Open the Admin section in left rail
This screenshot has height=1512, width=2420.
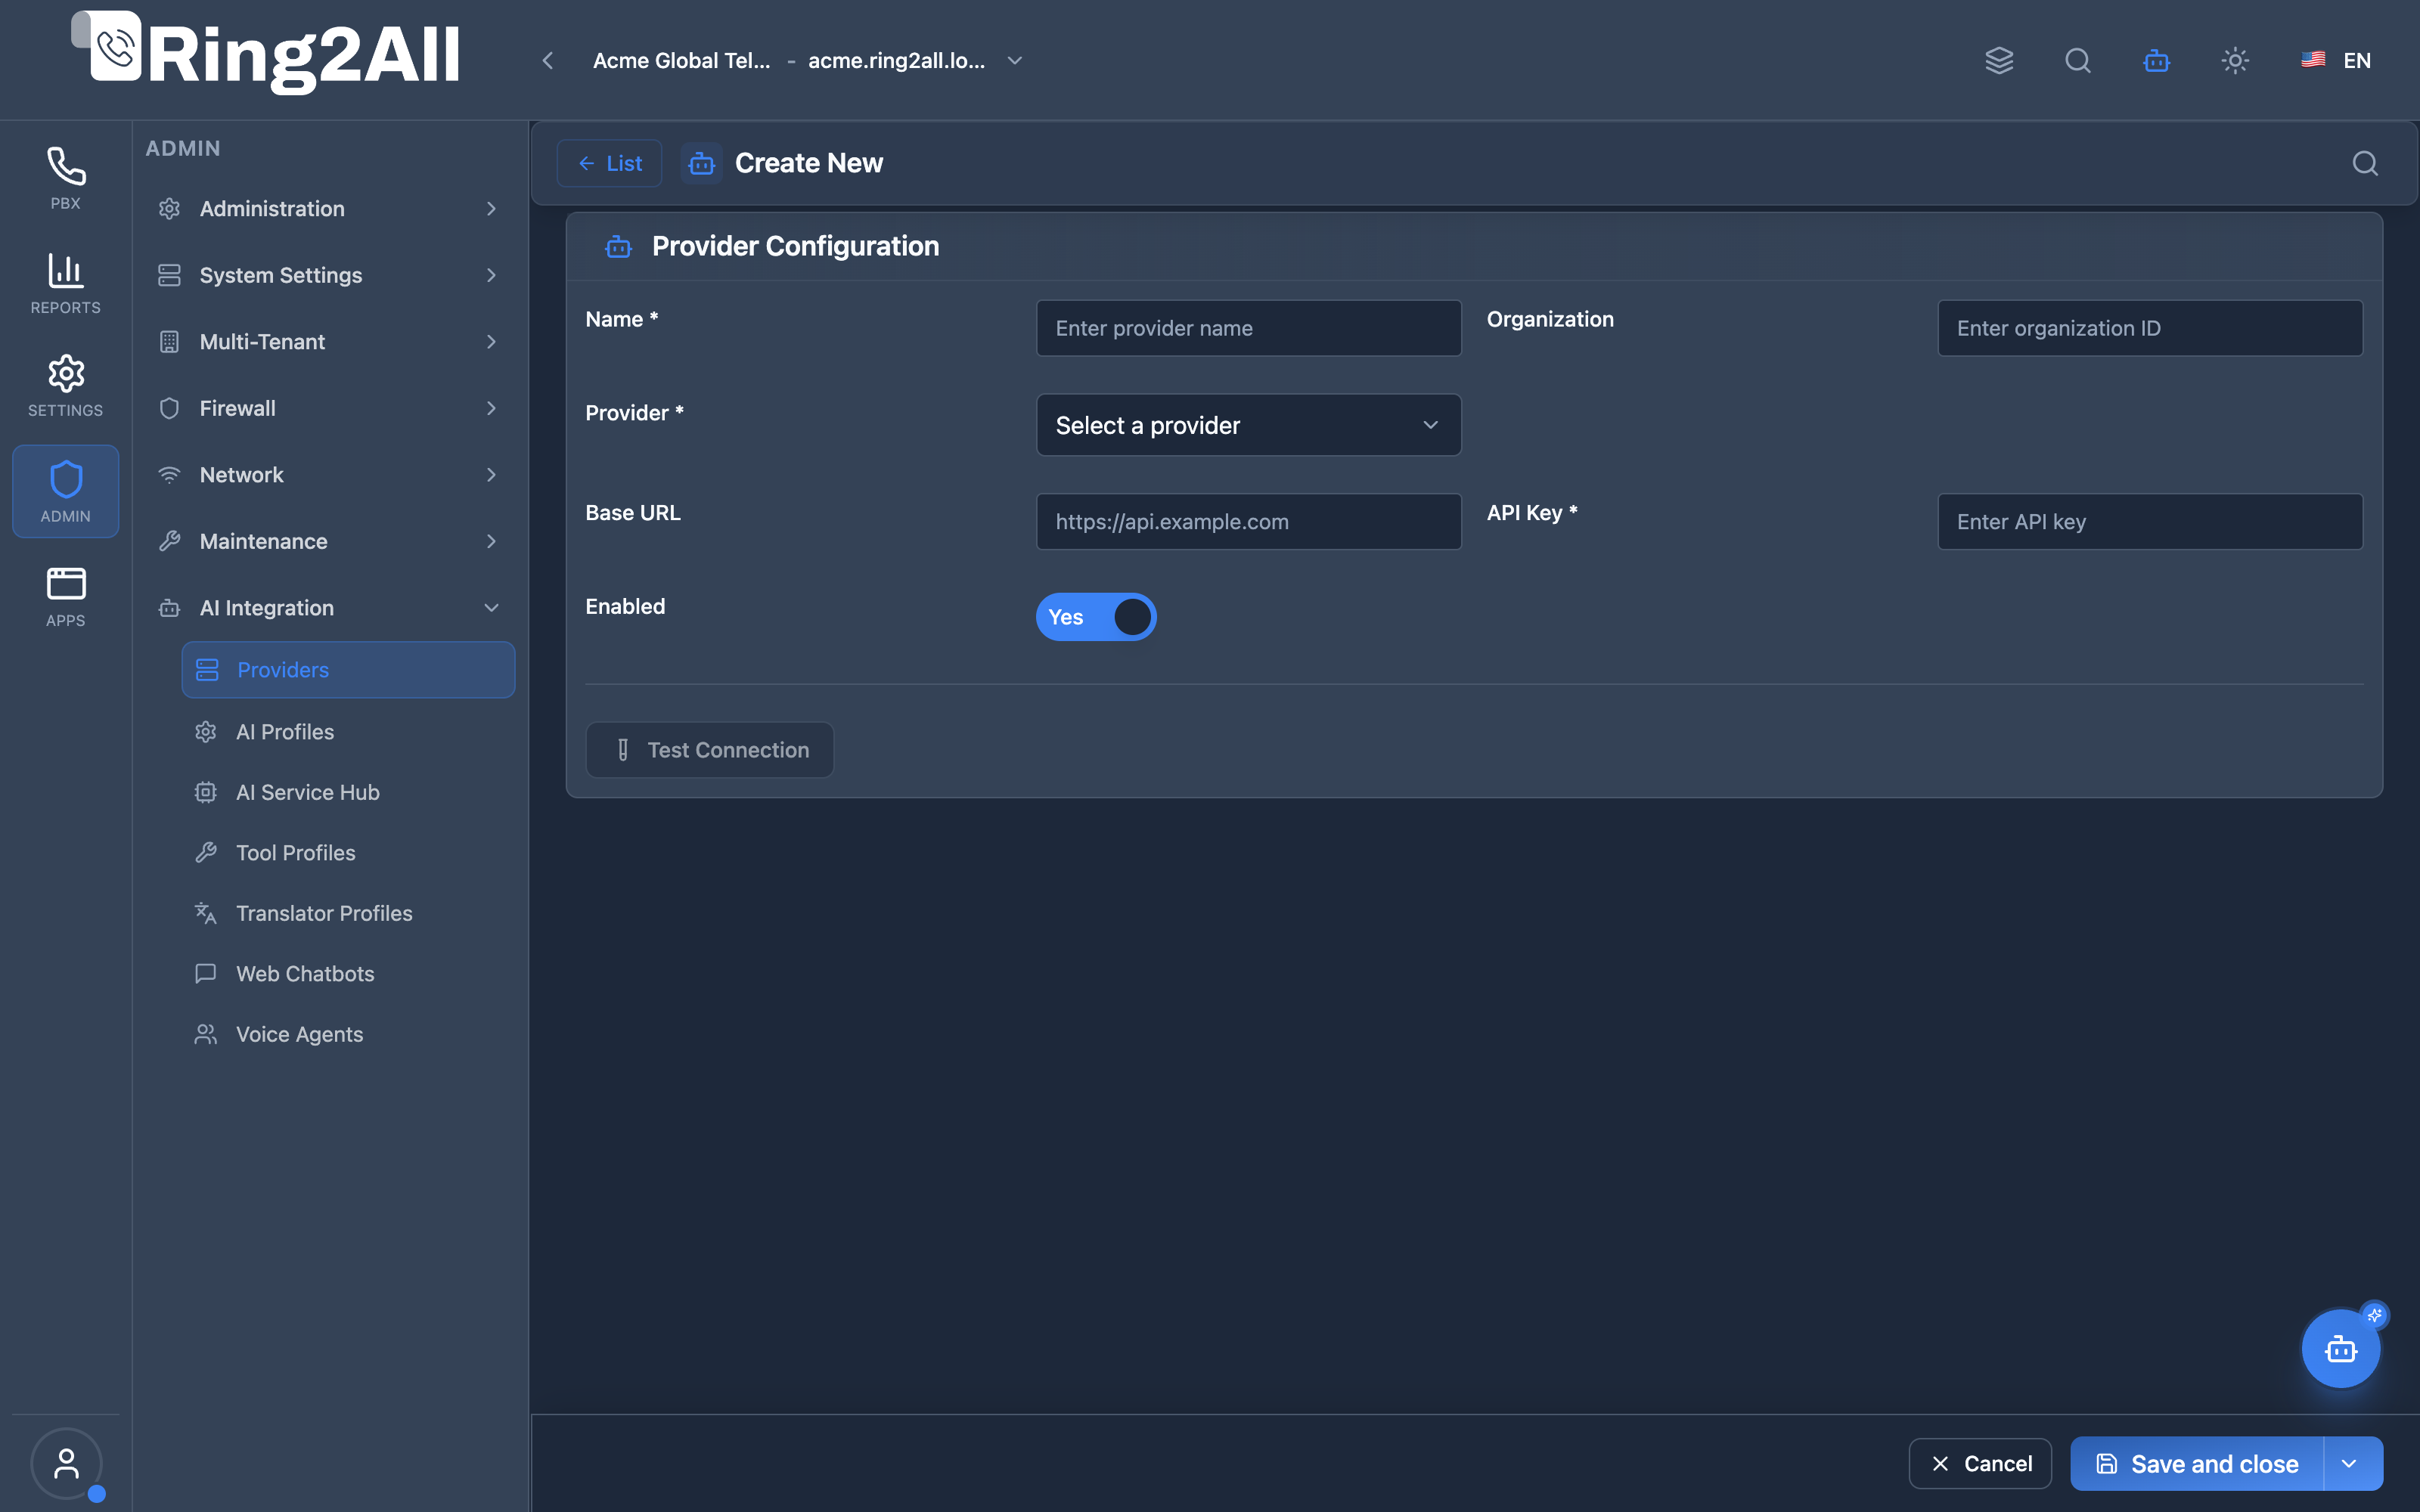(66, 491)
